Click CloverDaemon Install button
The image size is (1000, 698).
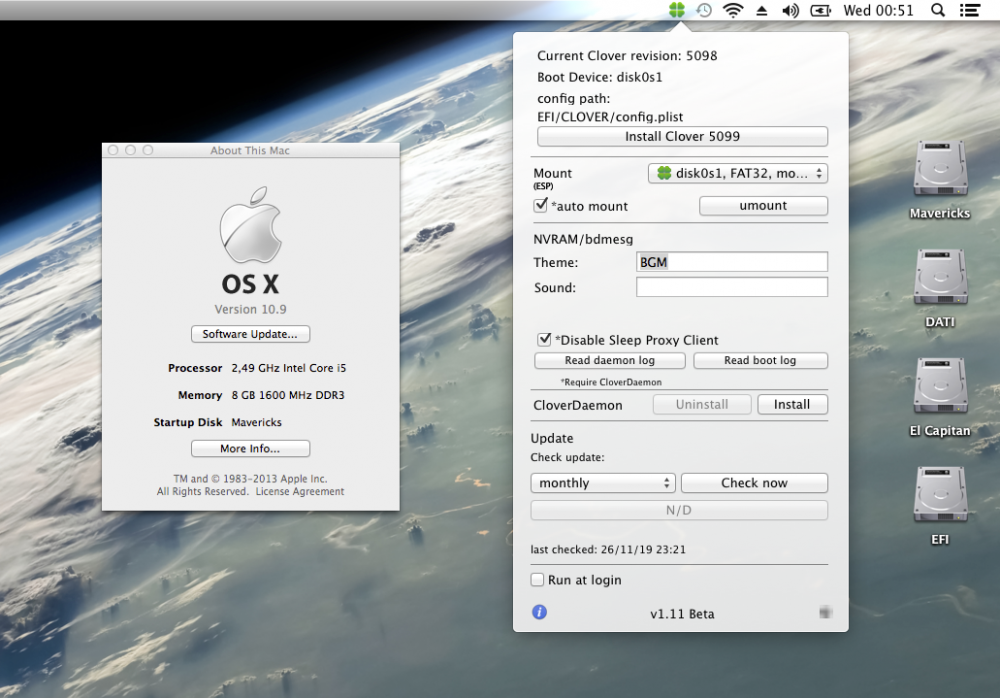[792, 405]
